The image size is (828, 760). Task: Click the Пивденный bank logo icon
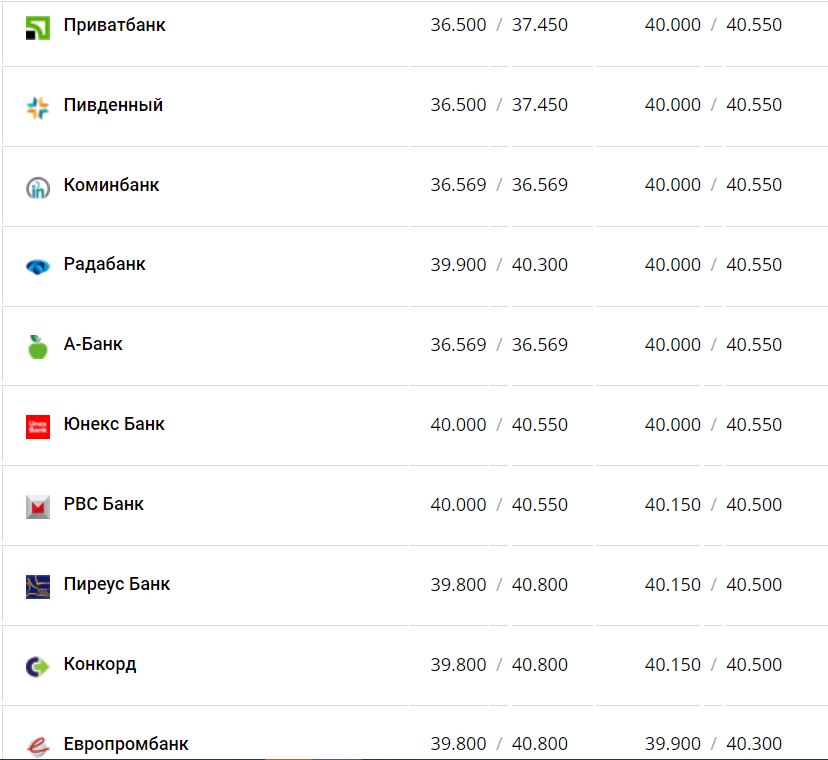(38, 107)
